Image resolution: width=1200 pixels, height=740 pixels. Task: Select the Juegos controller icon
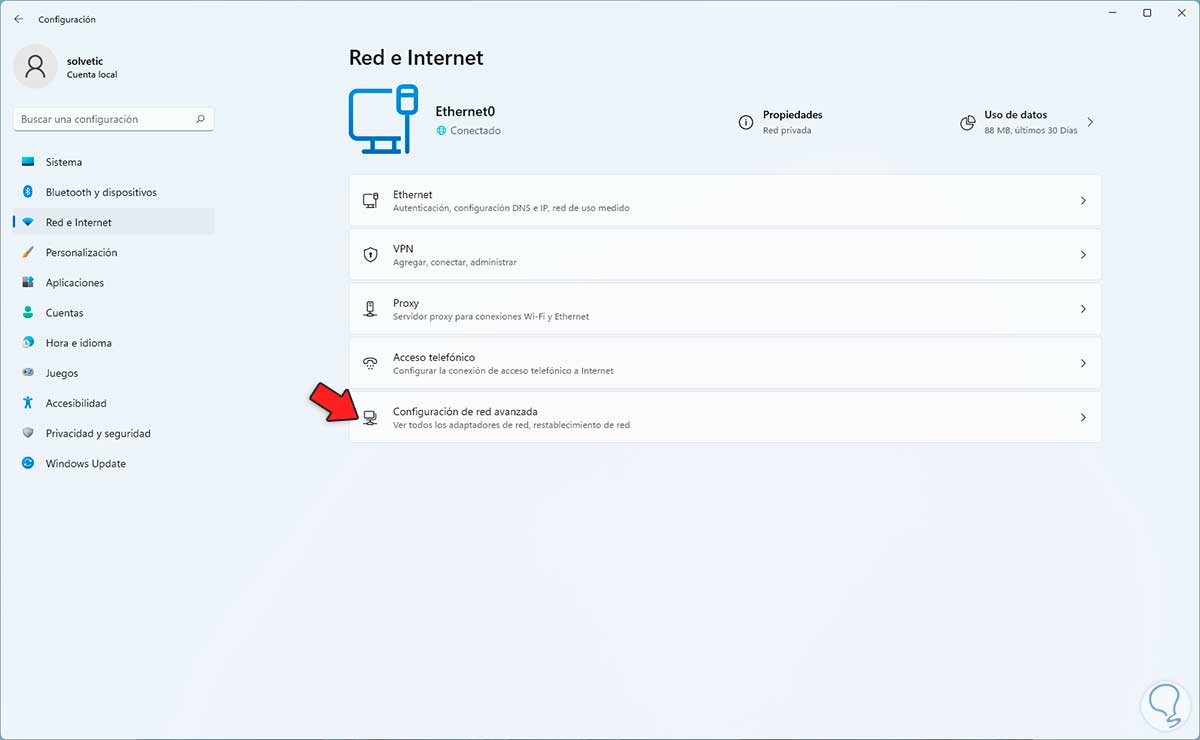click(28, 373)
